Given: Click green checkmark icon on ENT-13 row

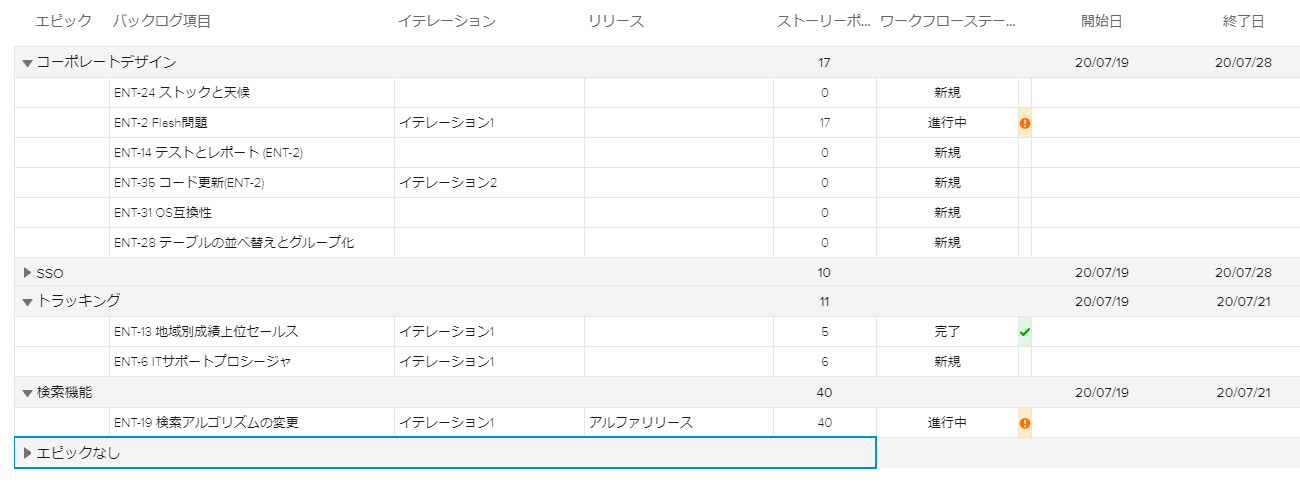Looking at the screenshot, I should pos(1025,332).
